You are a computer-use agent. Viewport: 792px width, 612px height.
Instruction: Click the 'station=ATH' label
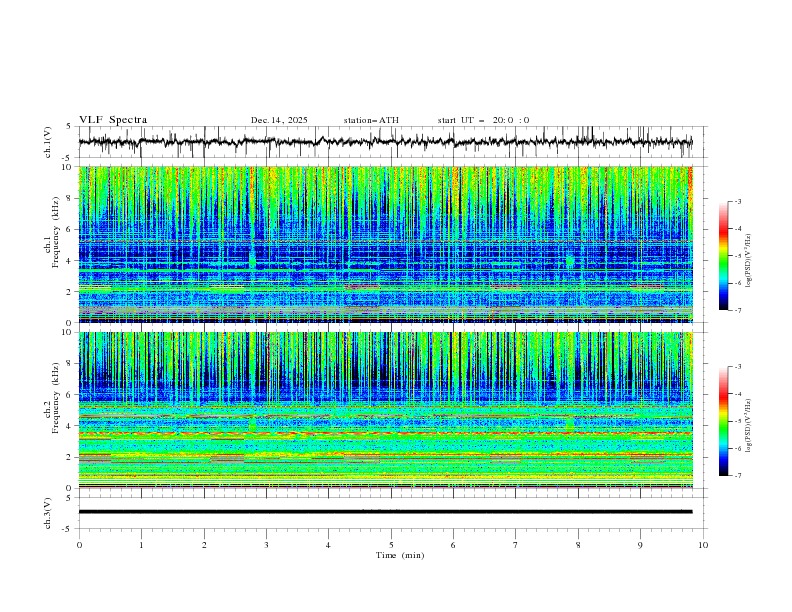[x=371, y=120]
